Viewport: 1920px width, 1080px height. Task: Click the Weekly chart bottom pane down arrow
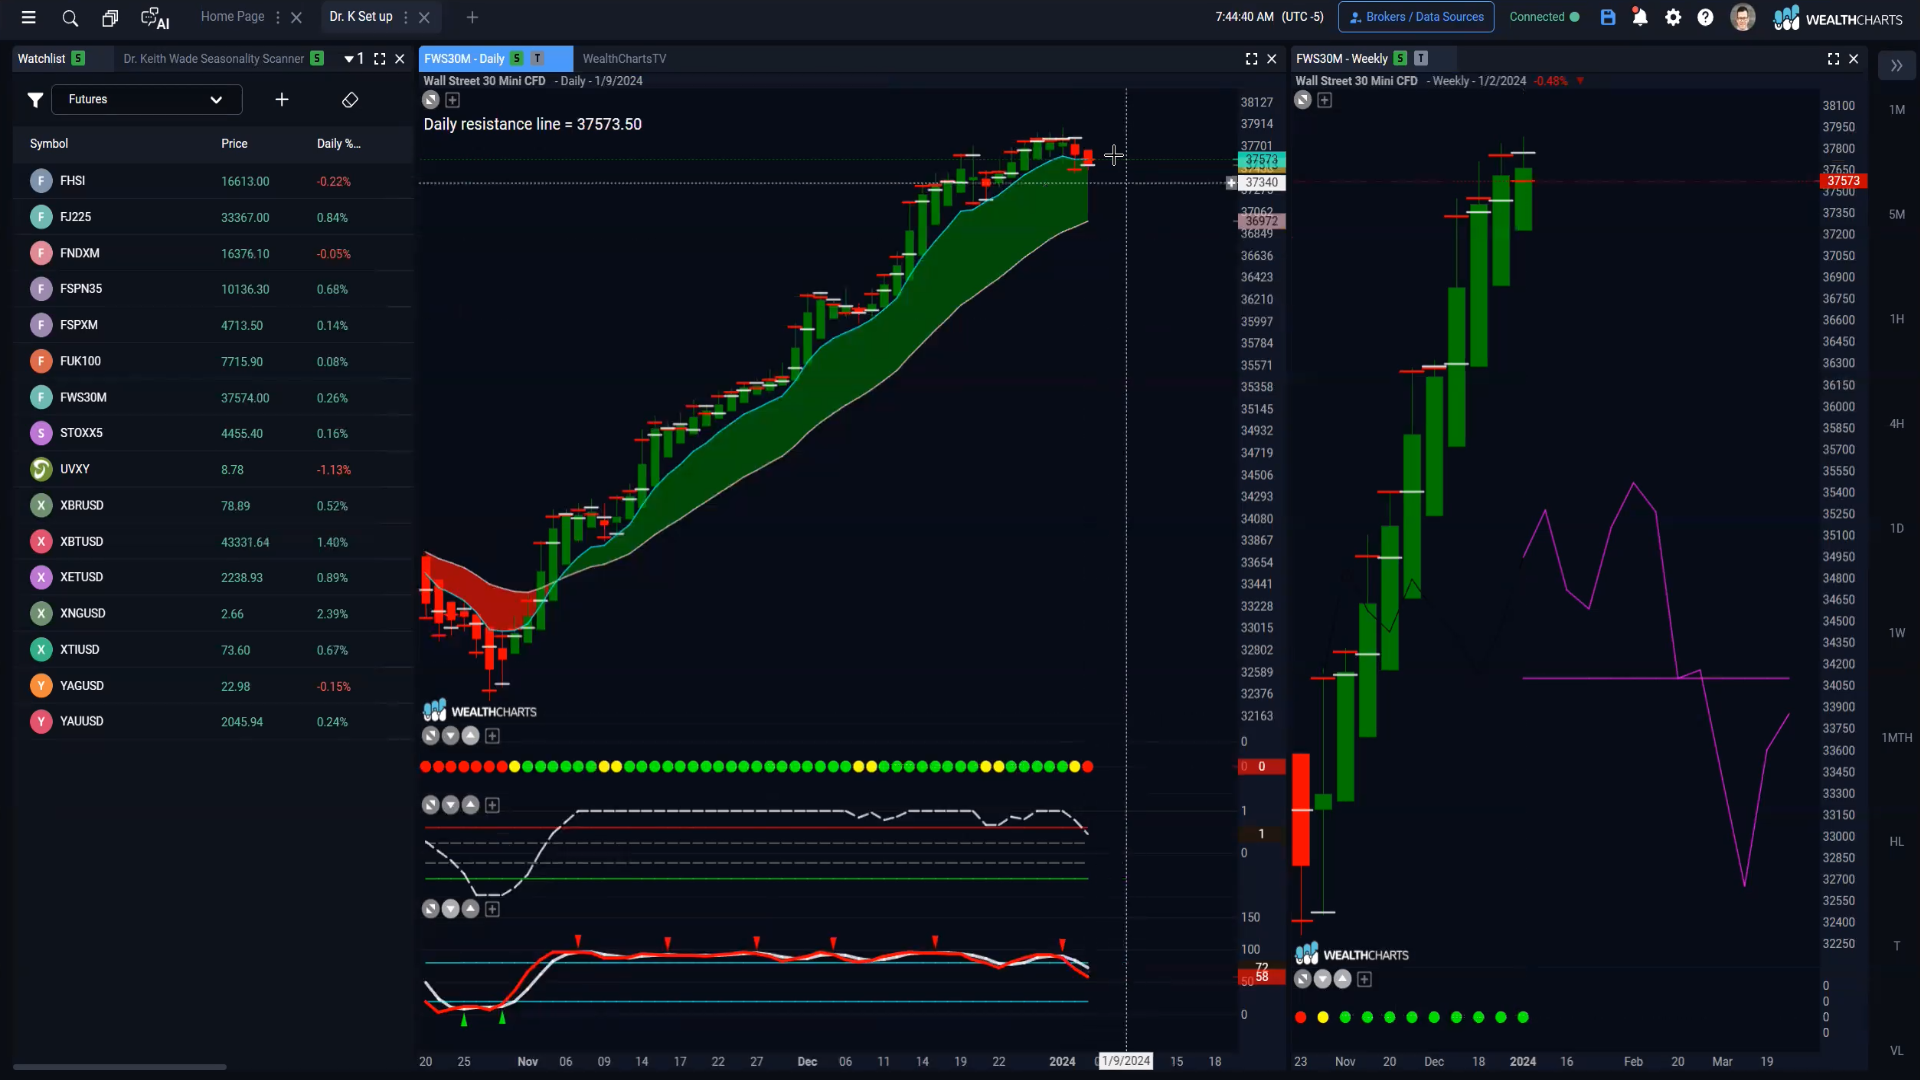click(x=1323, y=980)
